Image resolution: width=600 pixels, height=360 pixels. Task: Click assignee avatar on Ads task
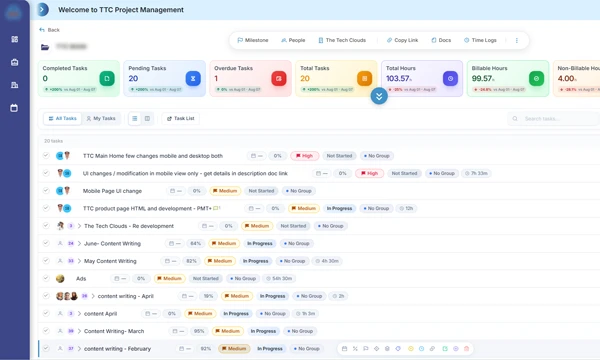60,279
